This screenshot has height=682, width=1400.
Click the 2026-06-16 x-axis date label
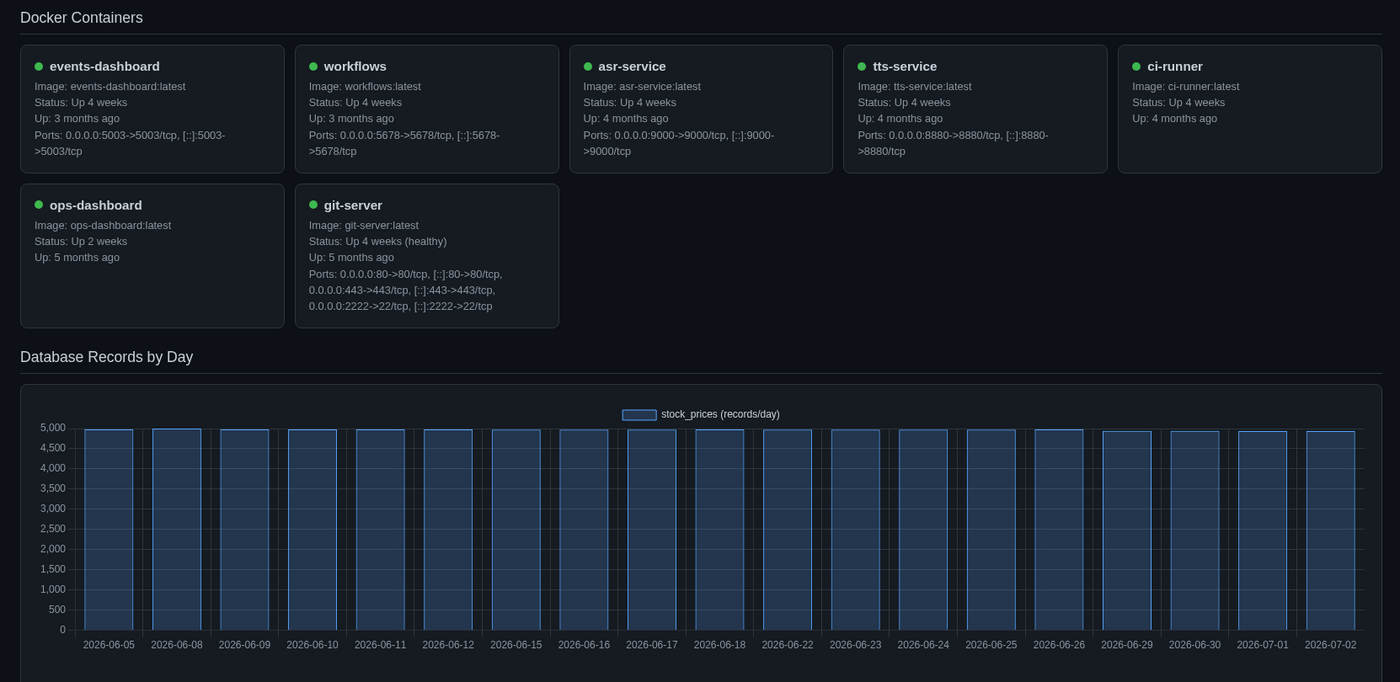584,645
